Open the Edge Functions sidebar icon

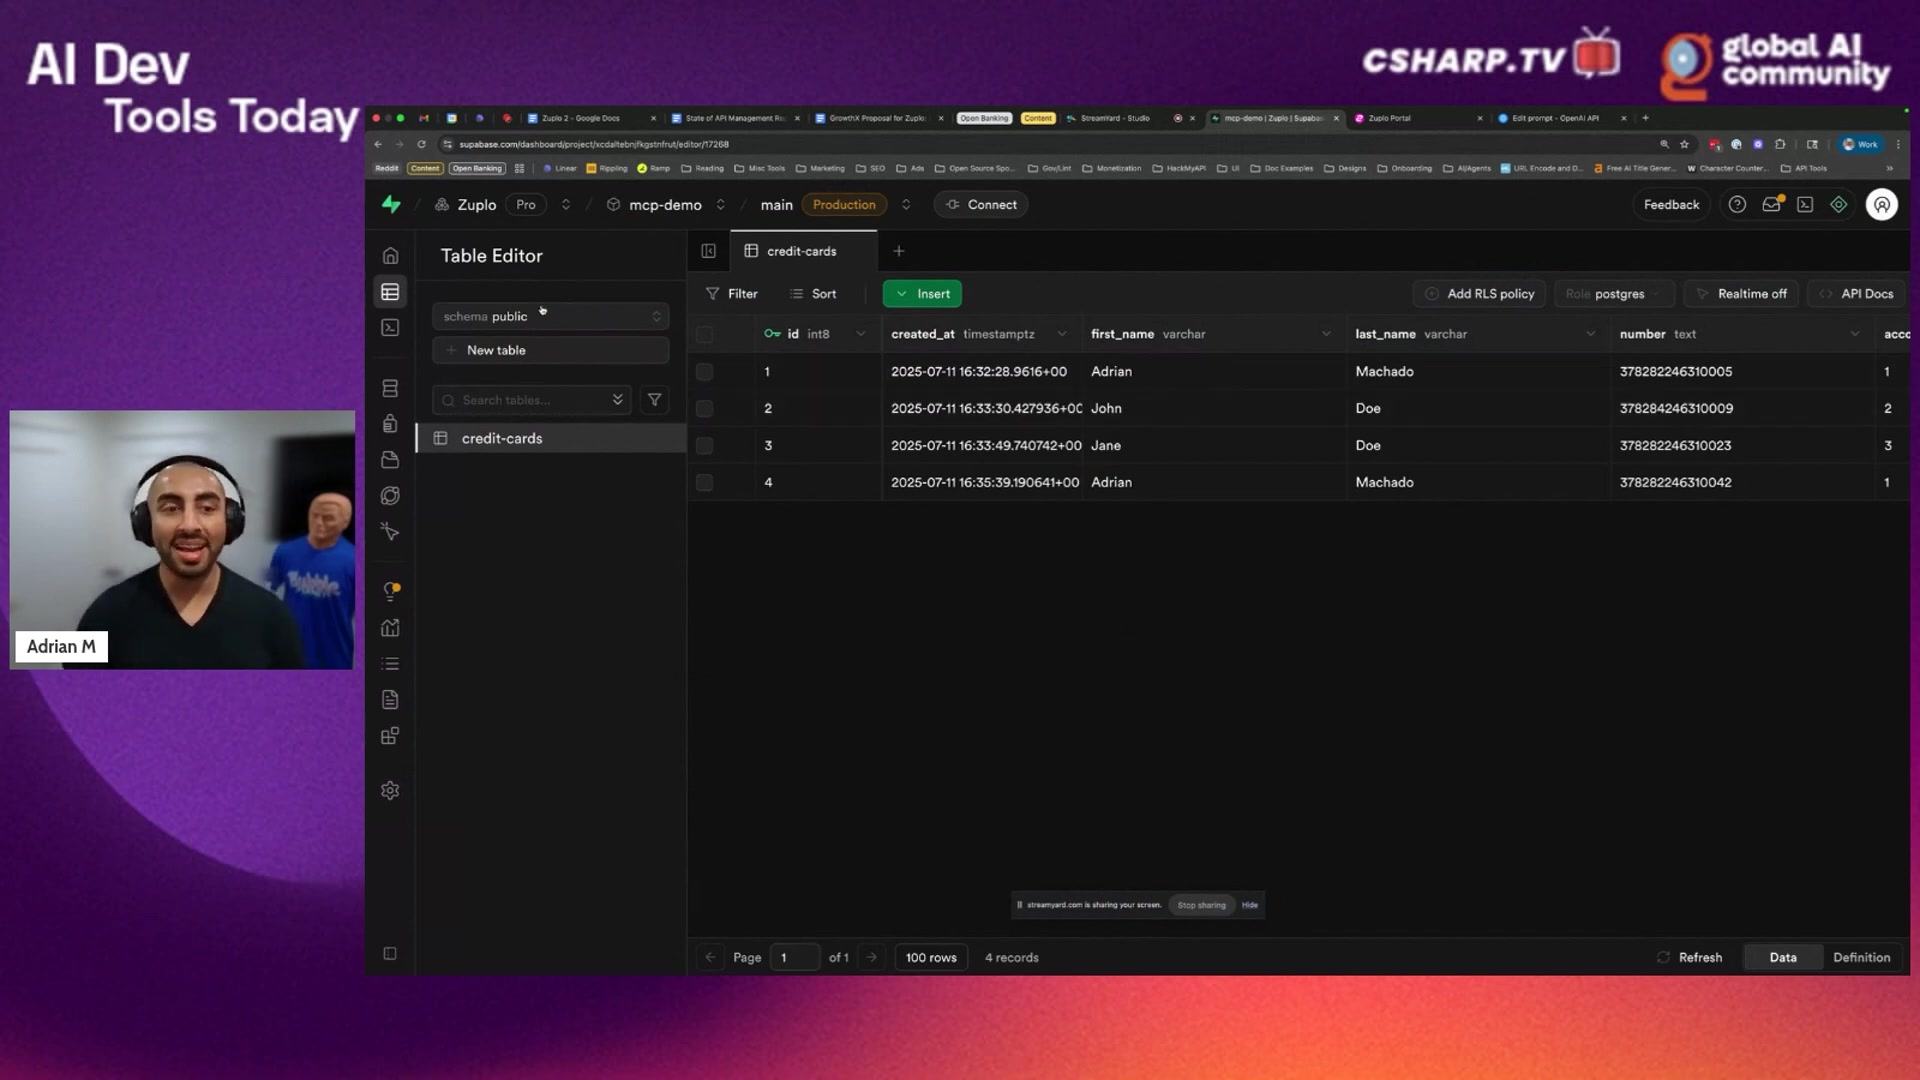[390, 496]
